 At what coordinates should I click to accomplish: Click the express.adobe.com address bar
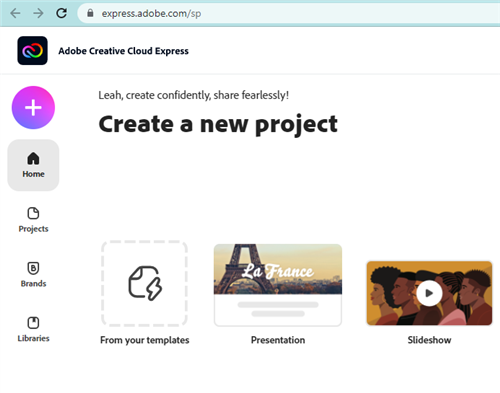click(x=289, y=13)
